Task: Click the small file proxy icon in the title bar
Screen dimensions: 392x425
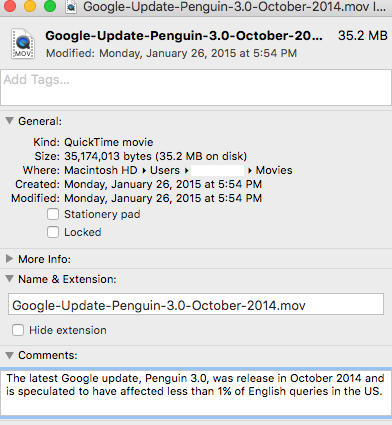Action: [71, 7]
